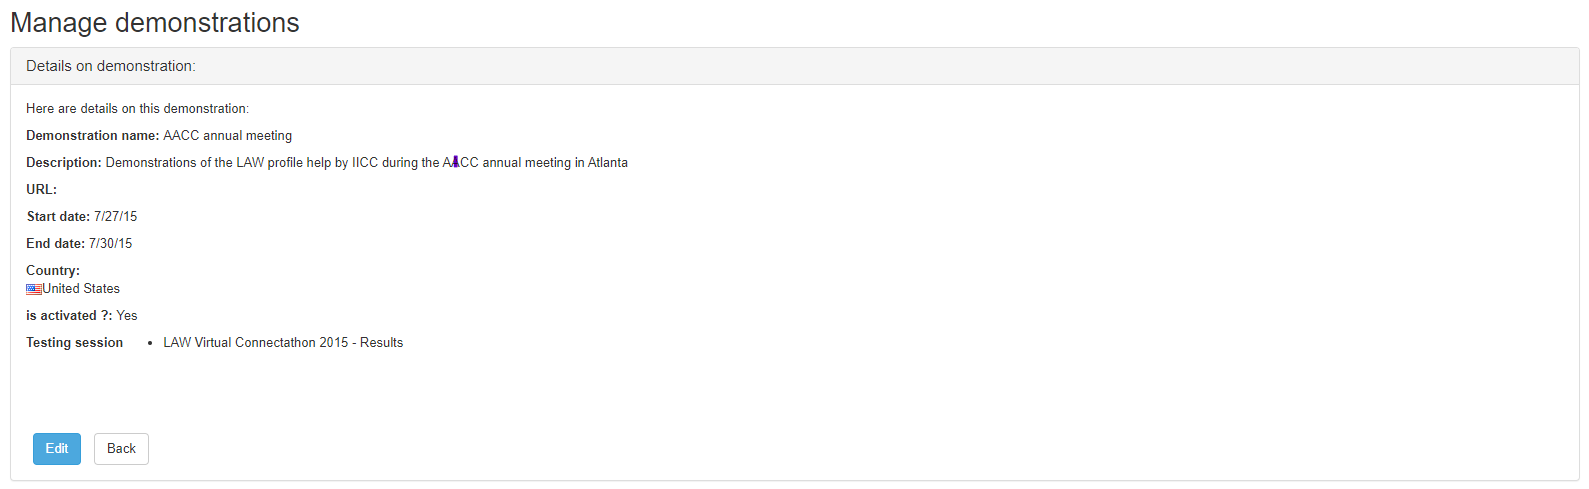
Task: Click the Country field label
Action: 53,271
